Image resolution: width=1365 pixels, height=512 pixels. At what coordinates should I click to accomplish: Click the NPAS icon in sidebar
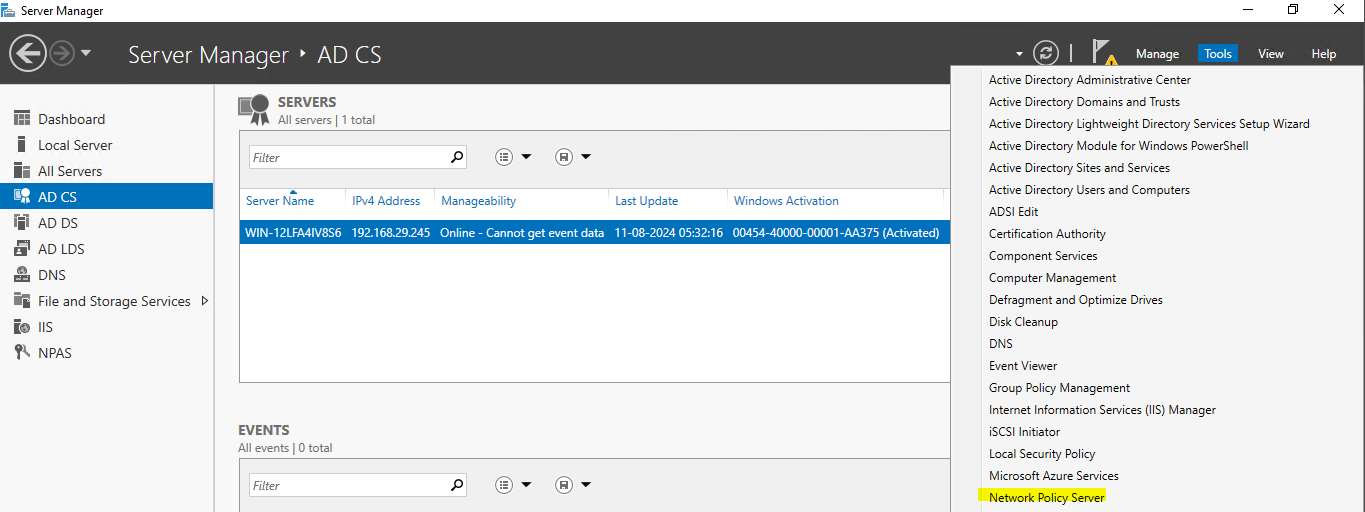[22, 353]
